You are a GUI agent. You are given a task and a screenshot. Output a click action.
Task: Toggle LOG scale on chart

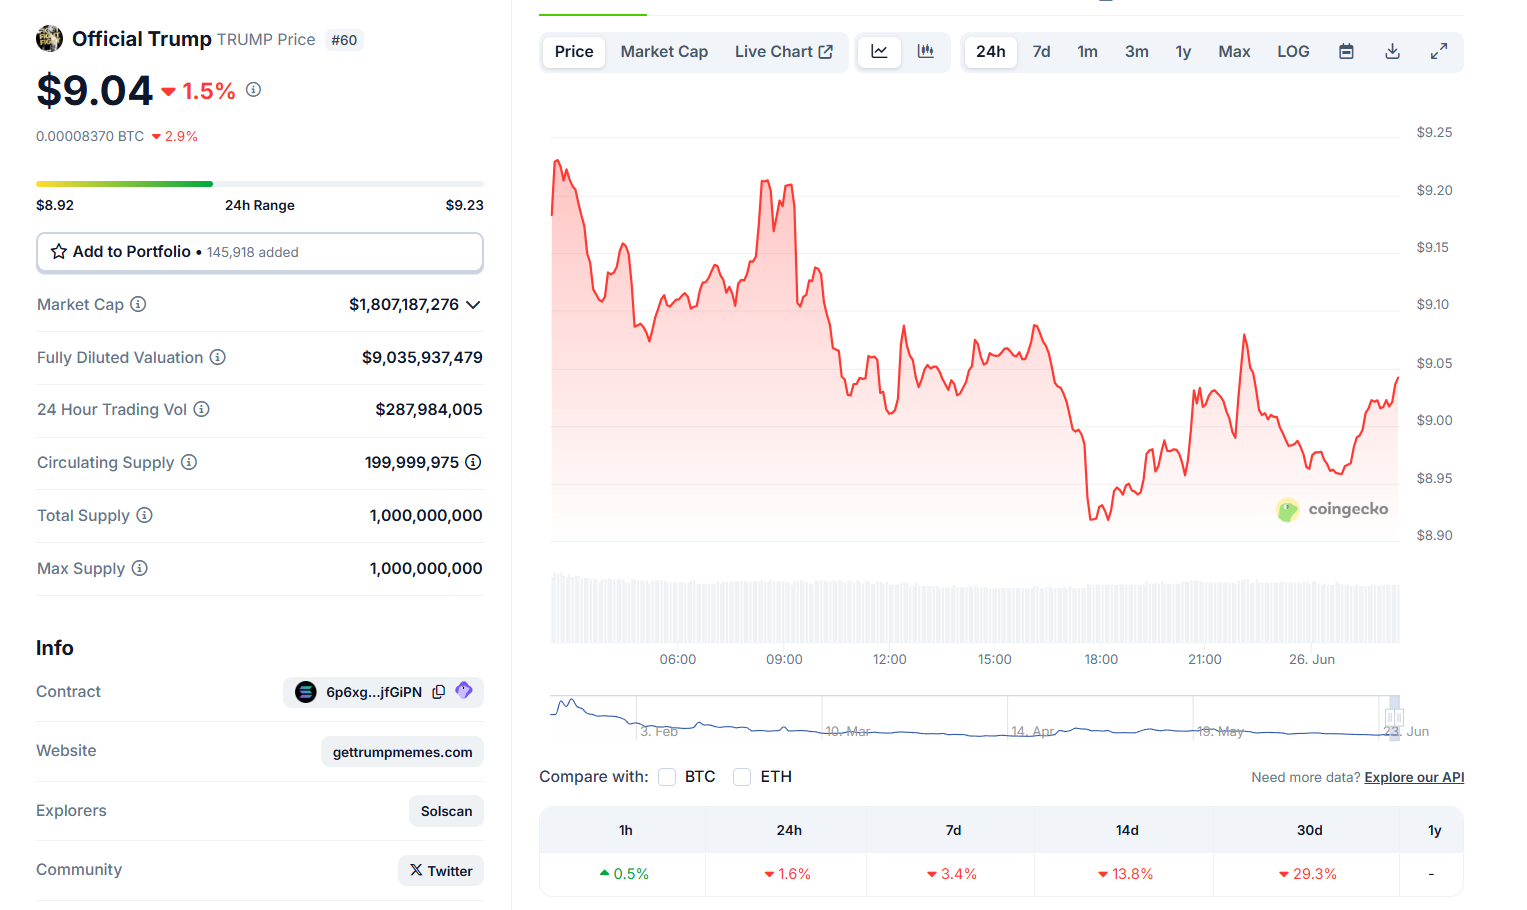[x=1292, y=52]
